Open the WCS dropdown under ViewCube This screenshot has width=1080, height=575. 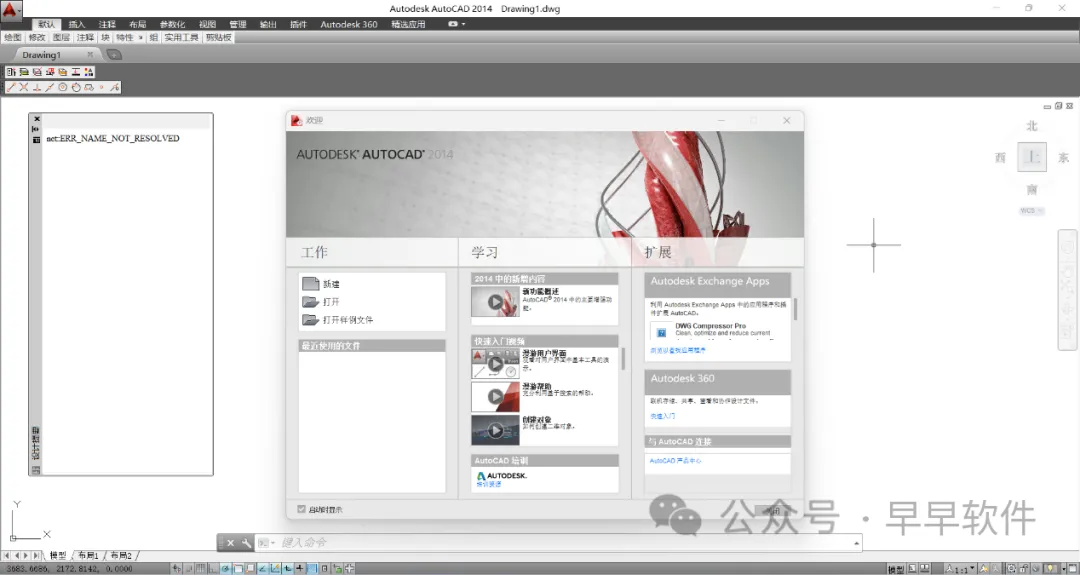[x=1031, y=211]
